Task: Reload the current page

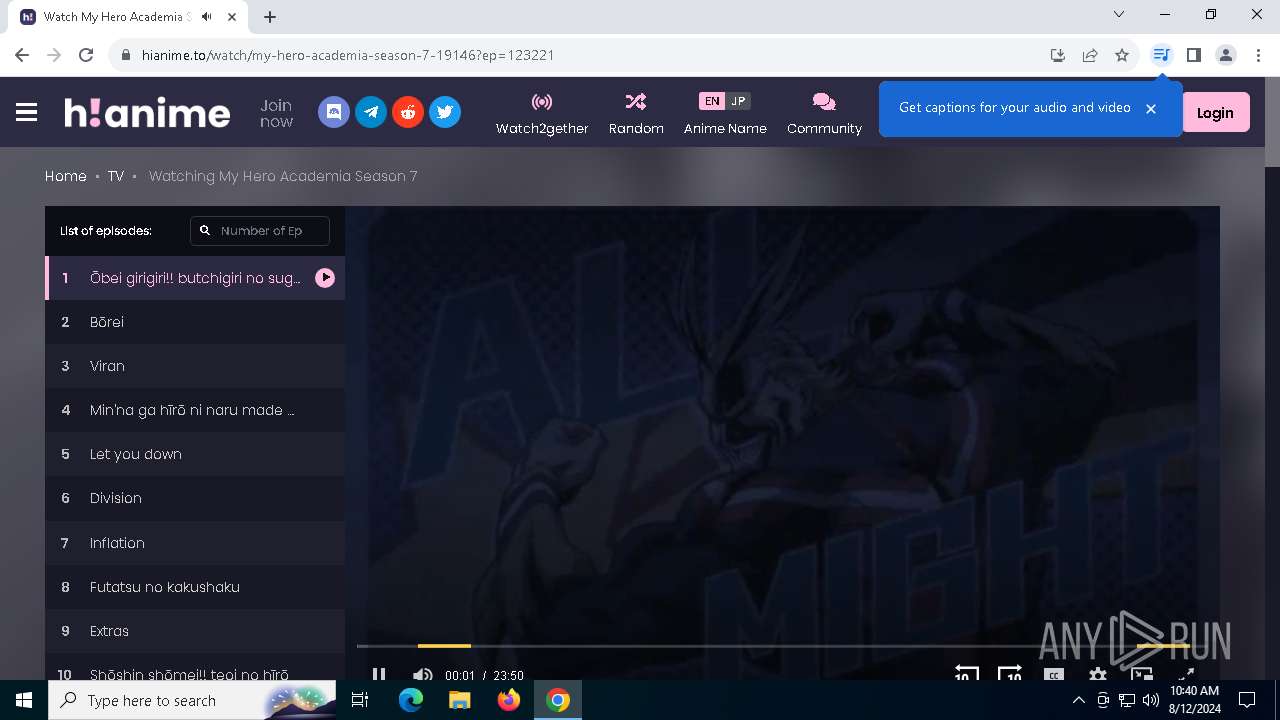Action: 86,55
